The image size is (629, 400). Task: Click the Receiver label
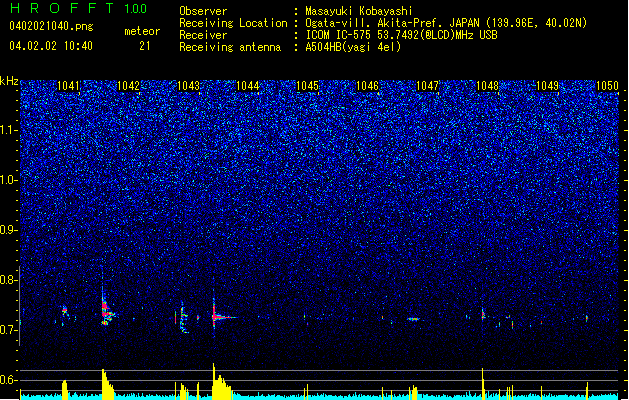[203, 35]
